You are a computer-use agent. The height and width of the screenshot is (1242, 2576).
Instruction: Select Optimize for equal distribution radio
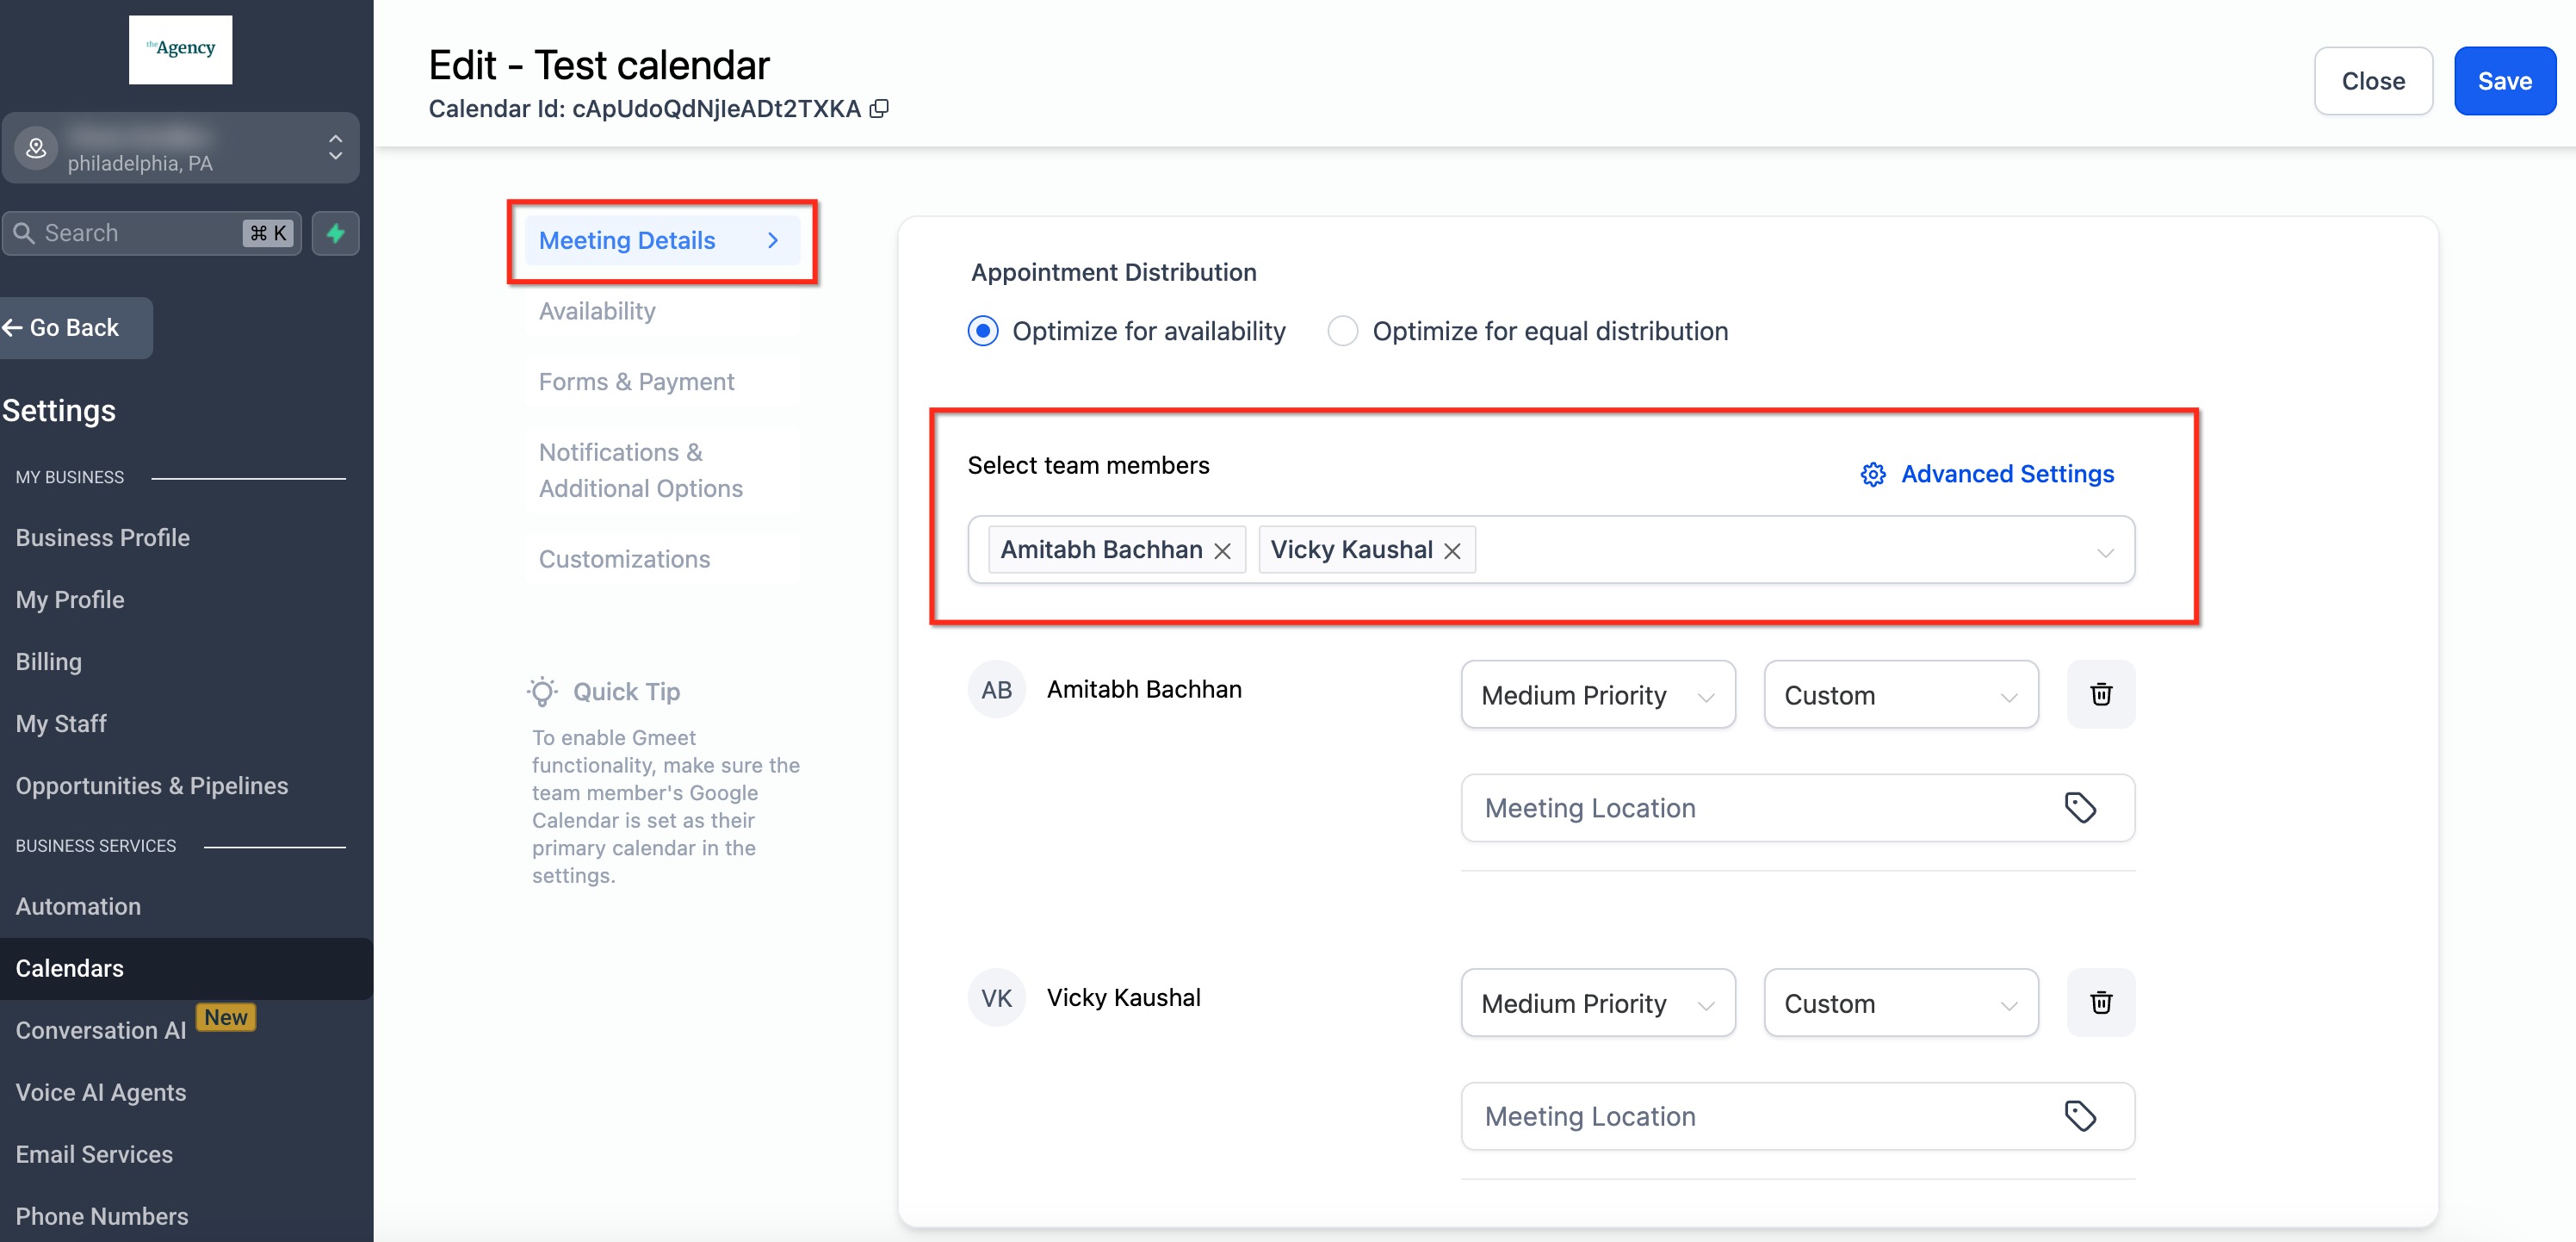[1342, 331]
